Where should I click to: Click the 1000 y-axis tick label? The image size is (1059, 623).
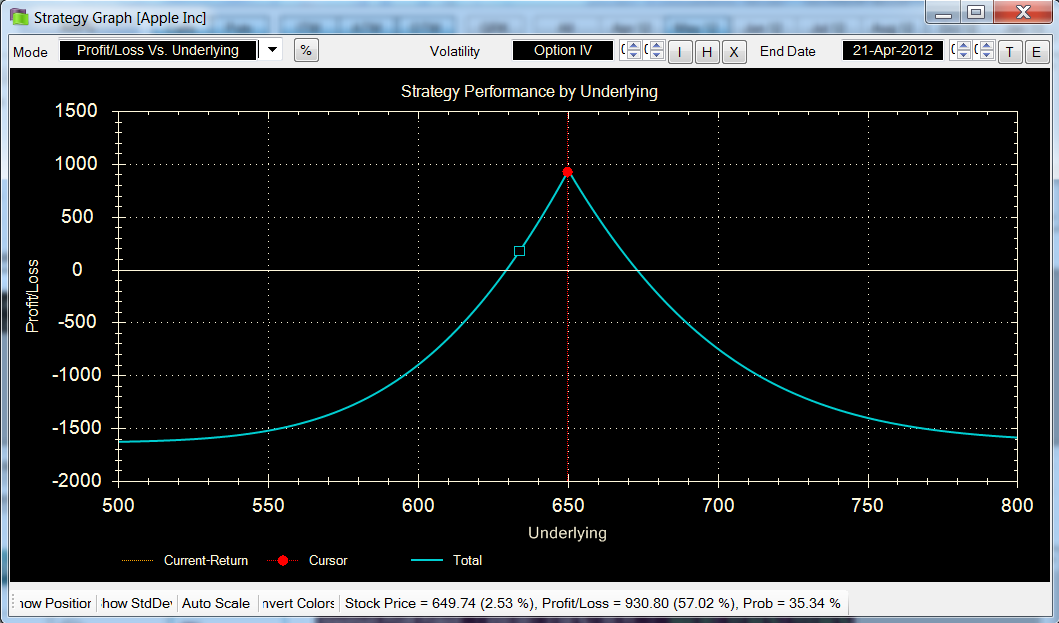click(76, 164)
